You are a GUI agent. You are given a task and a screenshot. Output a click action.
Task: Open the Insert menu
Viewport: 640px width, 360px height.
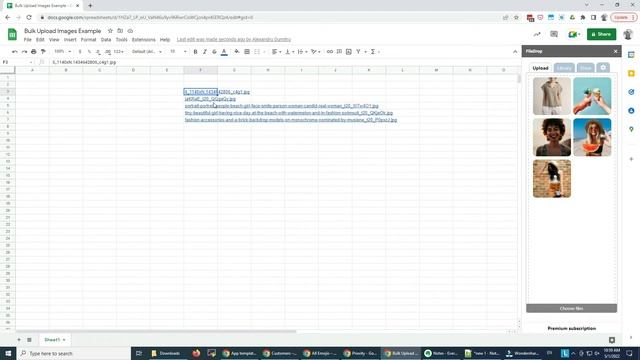pos(70,40)
